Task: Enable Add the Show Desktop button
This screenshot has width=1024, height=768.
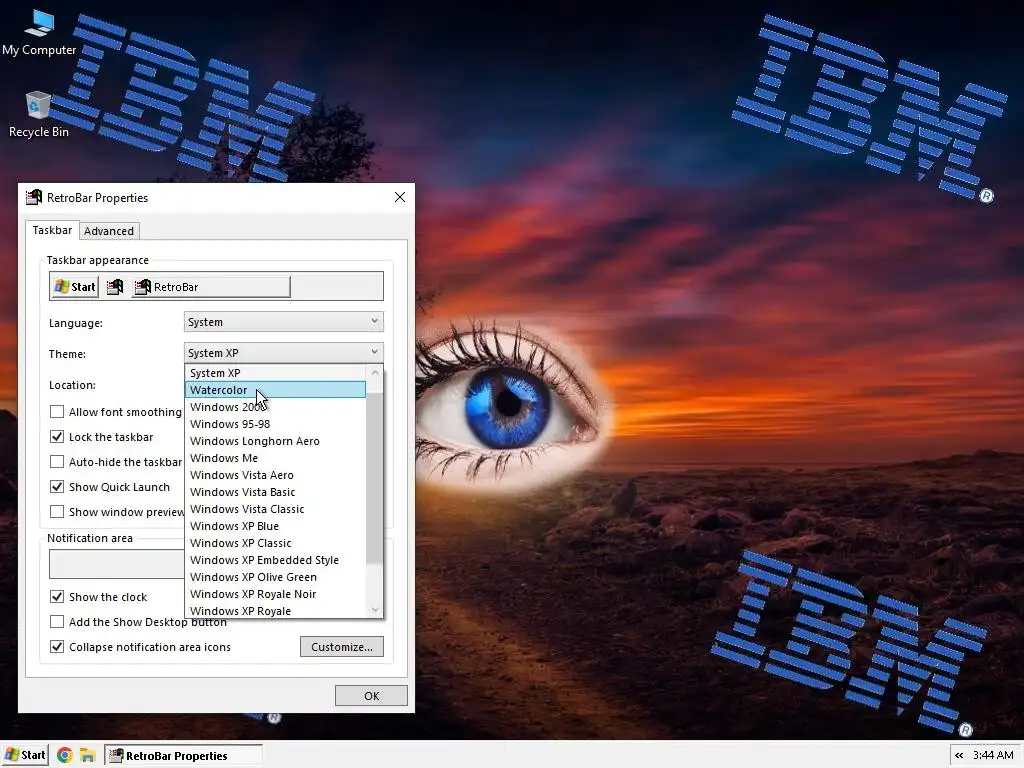Action: pos(57,622)
